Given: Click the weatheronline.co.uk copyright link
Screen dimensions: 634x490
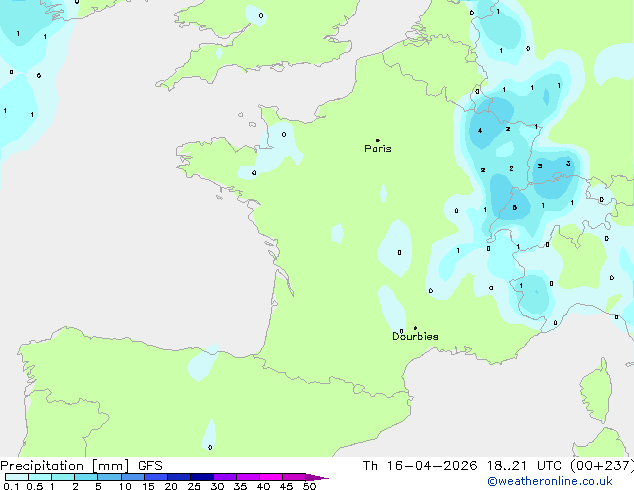Looking at the screenshot, I should point(550,481).
